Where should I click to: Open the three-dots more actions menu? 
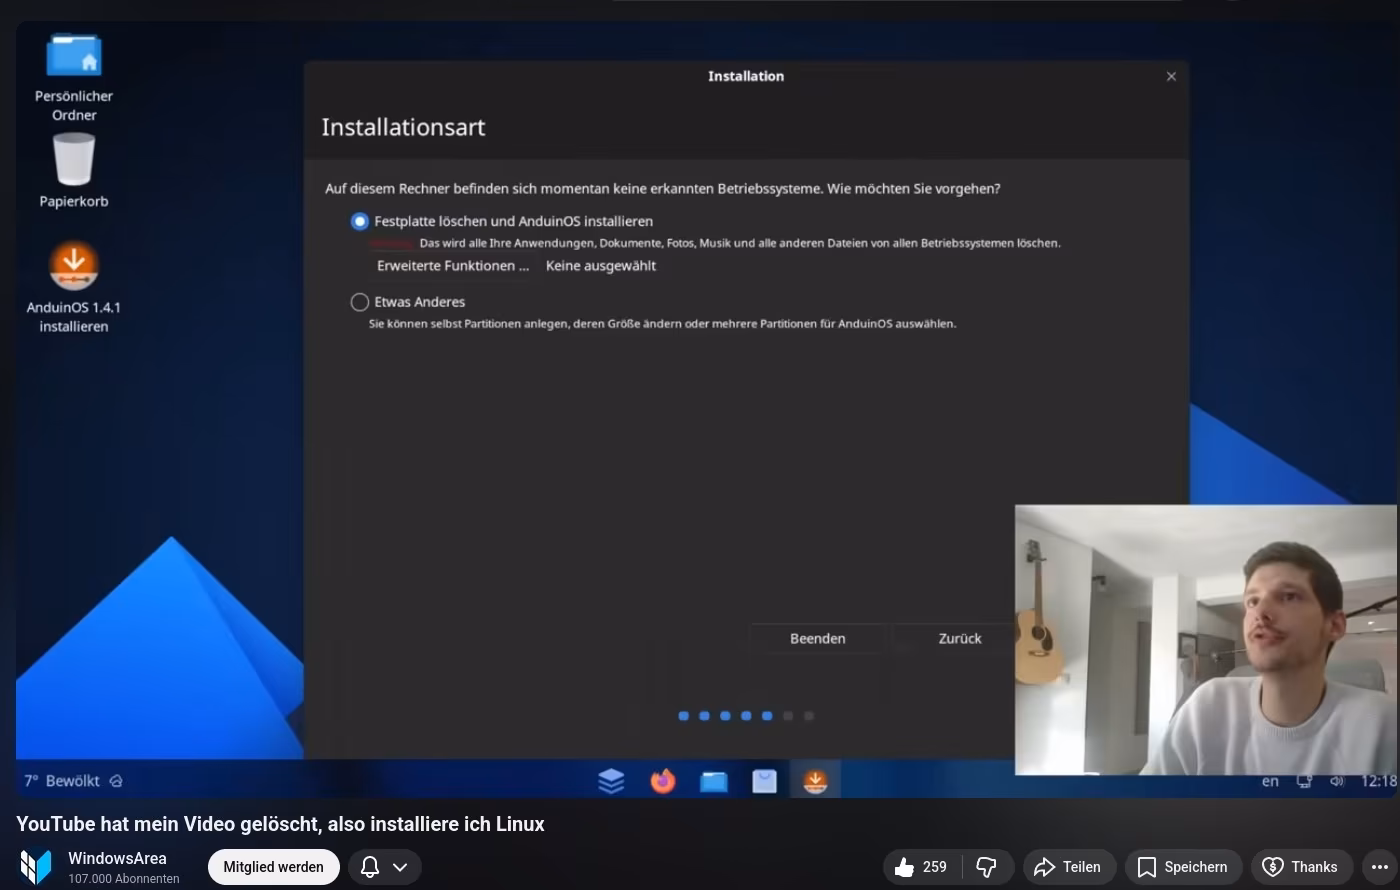tap(1380, 867)
